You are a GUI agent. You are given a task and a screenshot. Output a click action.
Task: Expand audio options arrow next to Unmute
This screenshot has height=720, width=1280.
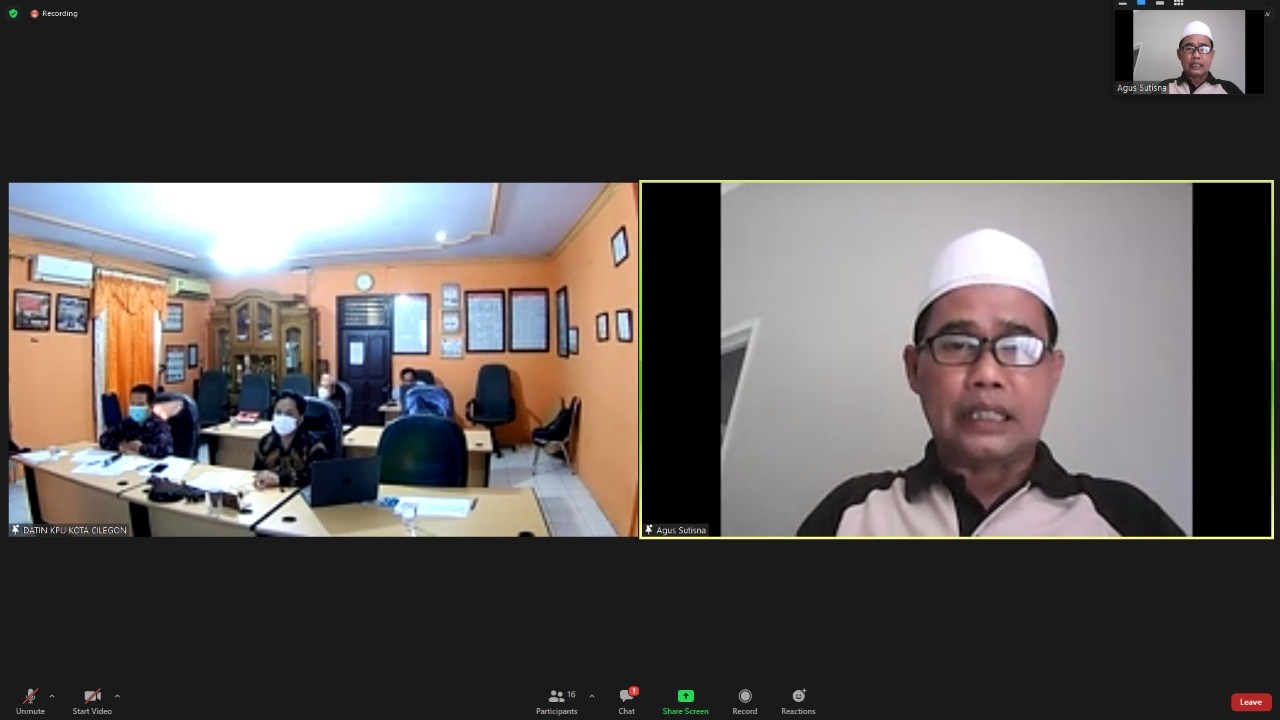tap(52, 696)
